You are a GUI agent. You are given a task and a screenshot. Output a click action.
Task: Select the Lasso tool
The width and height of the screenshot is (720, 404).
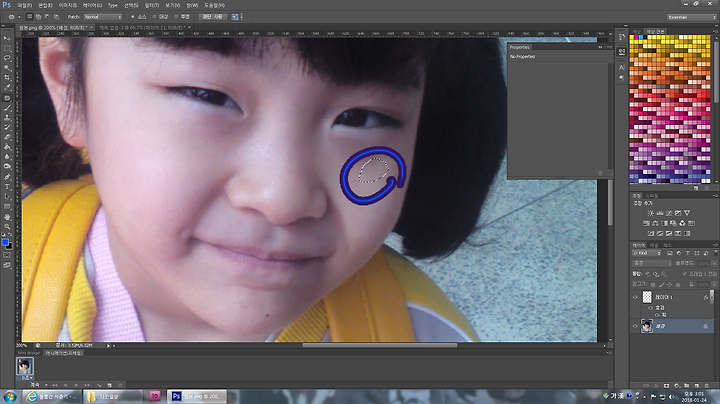coord(7,58)
